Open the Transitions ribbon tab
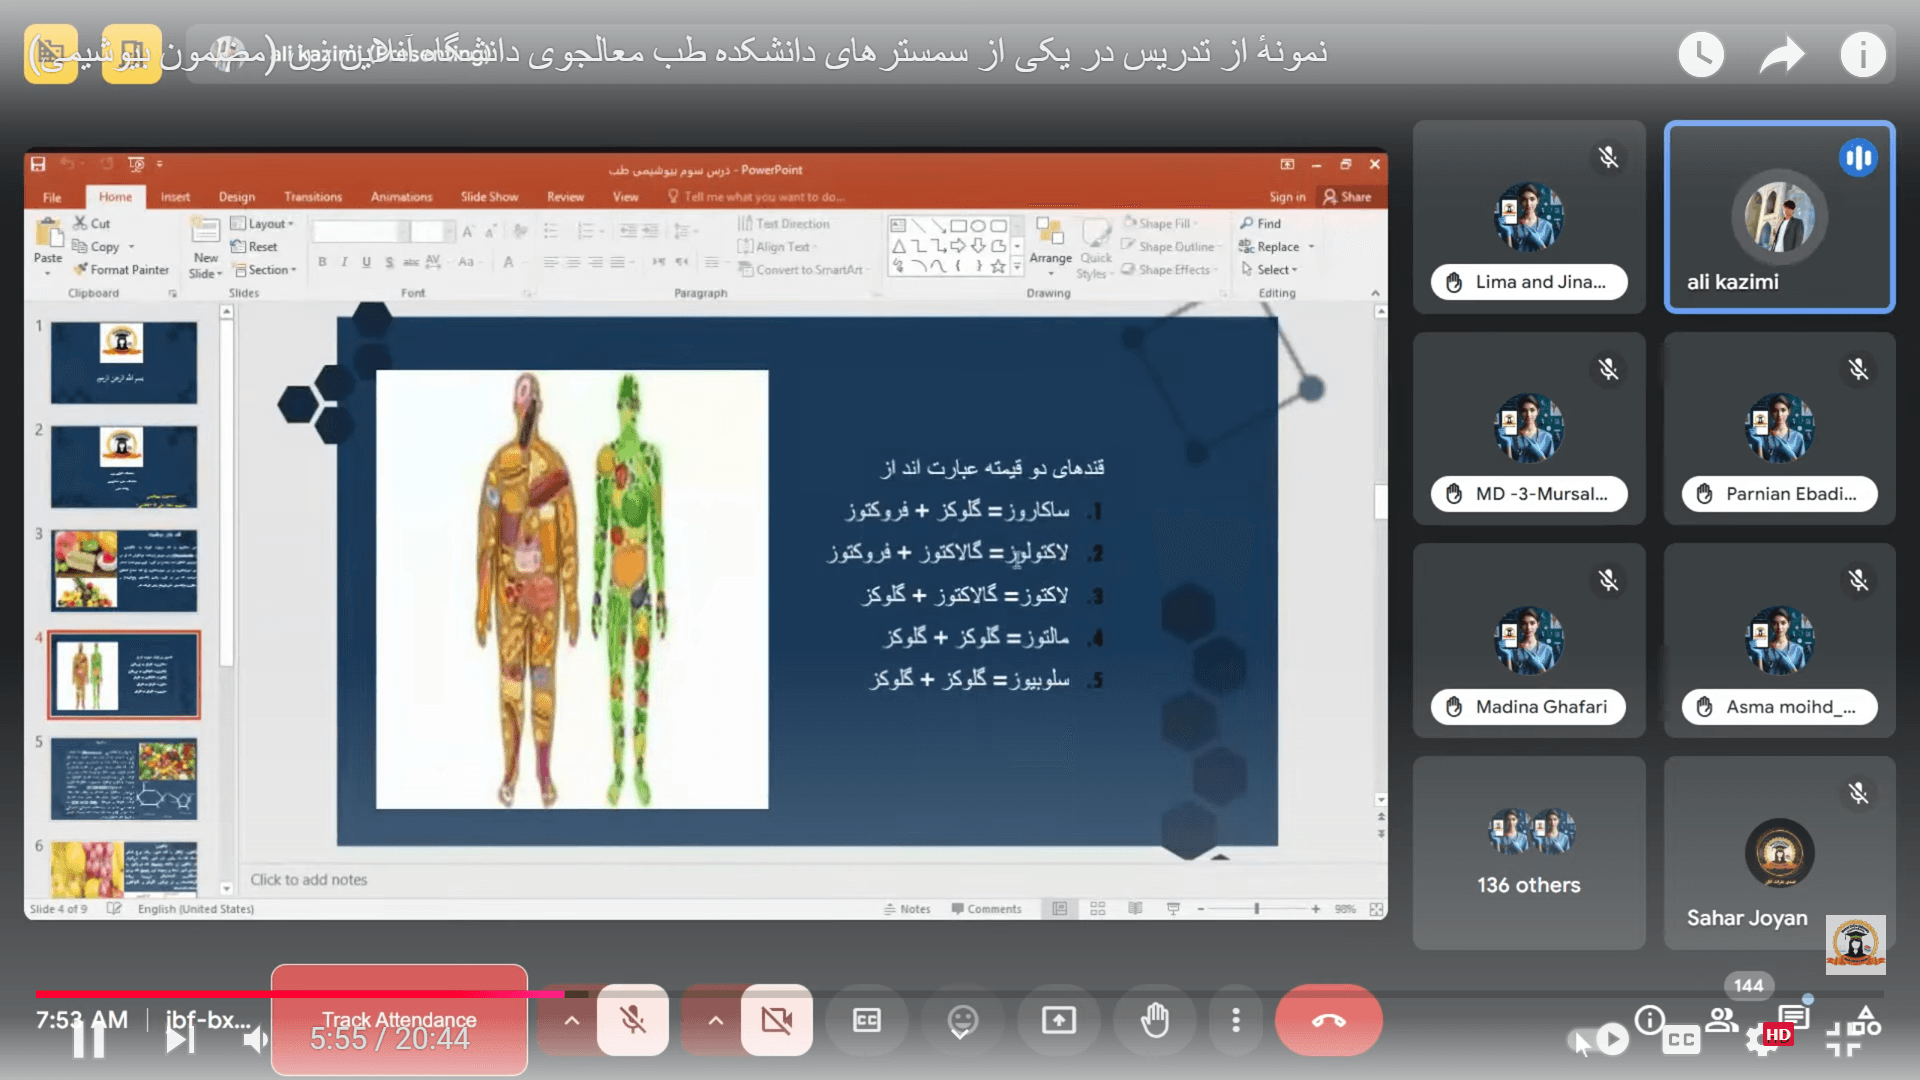 pos(312,197)
